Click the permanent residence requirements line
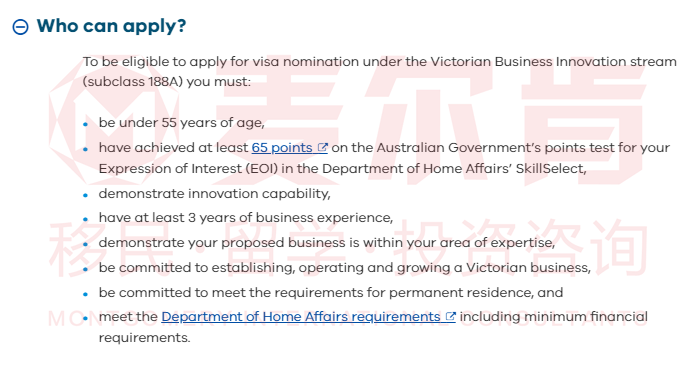Screen dimensions: 690x376 tap(331, 292)
